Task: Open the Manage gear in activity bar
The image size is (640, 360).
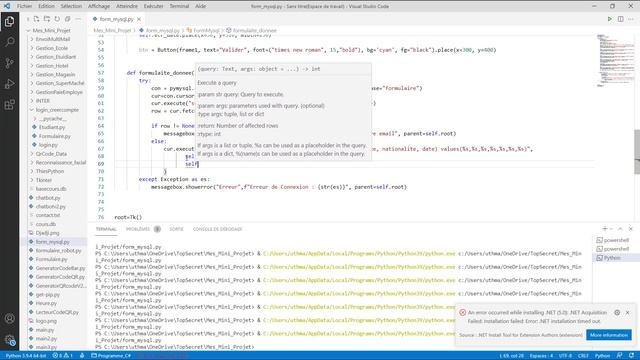Action: [x=9, y=340]
